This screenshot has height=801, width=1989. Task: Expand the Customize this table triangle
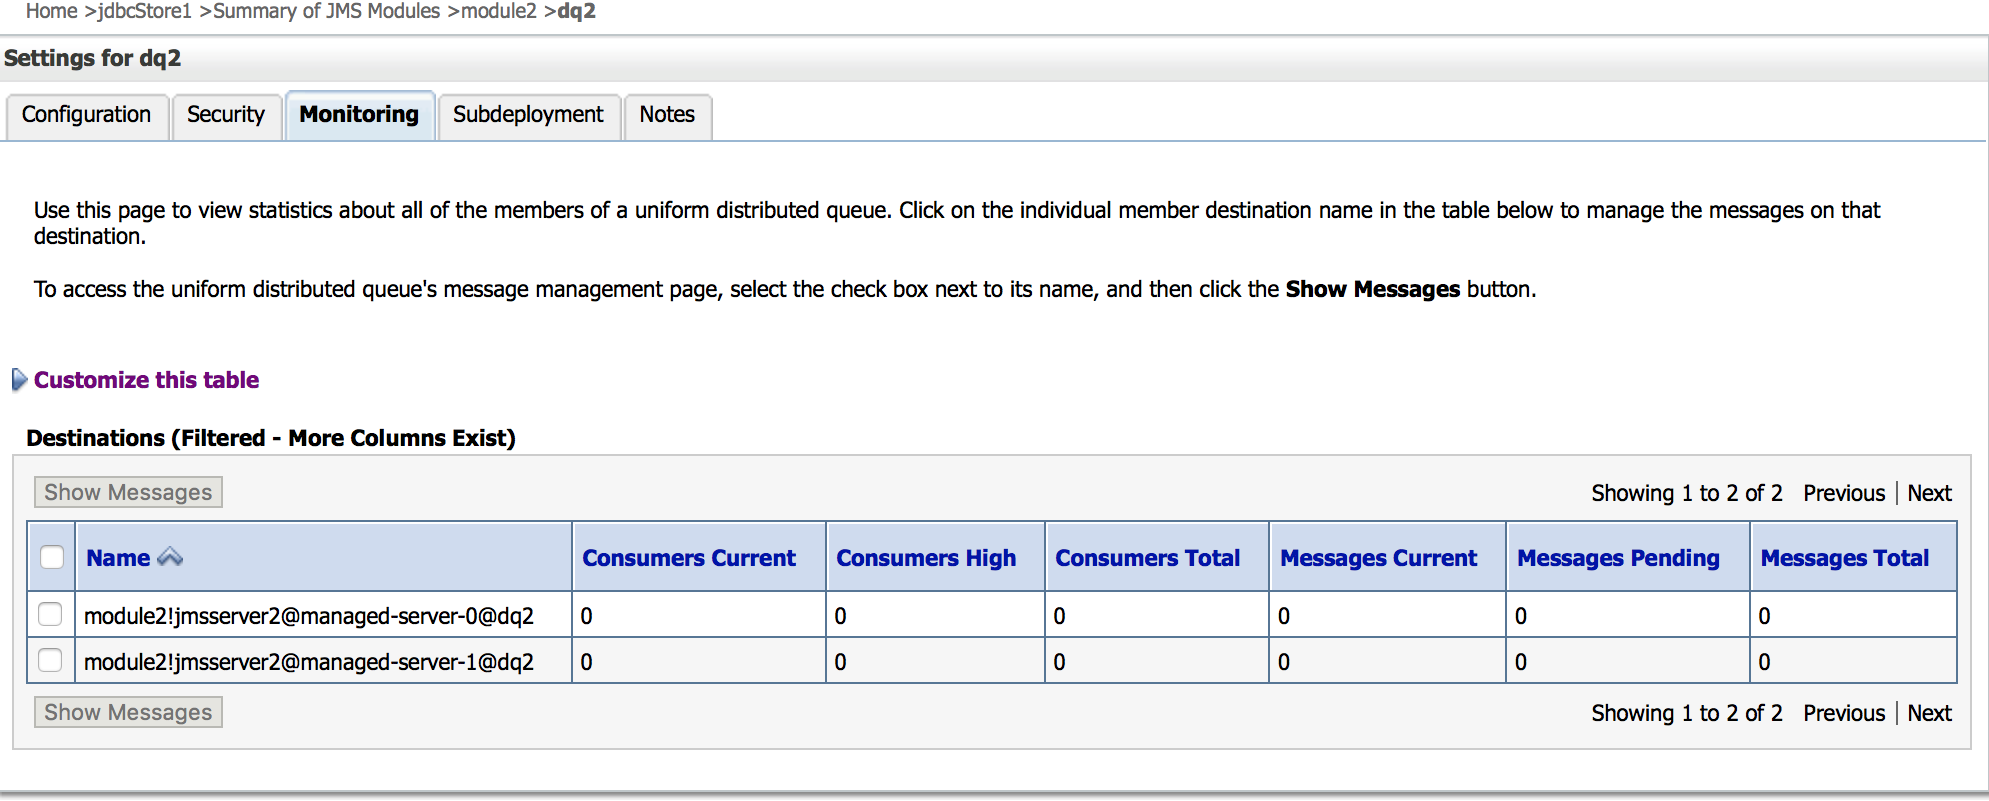coord(19,380)
